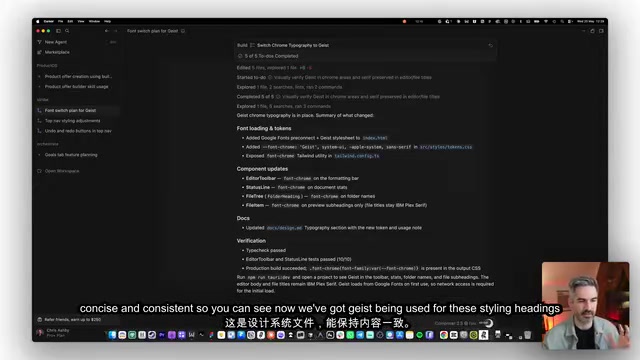Viewport: 640px width, 360px height.
Task: Open Telegram from the Dock
Action: [360, 335]
